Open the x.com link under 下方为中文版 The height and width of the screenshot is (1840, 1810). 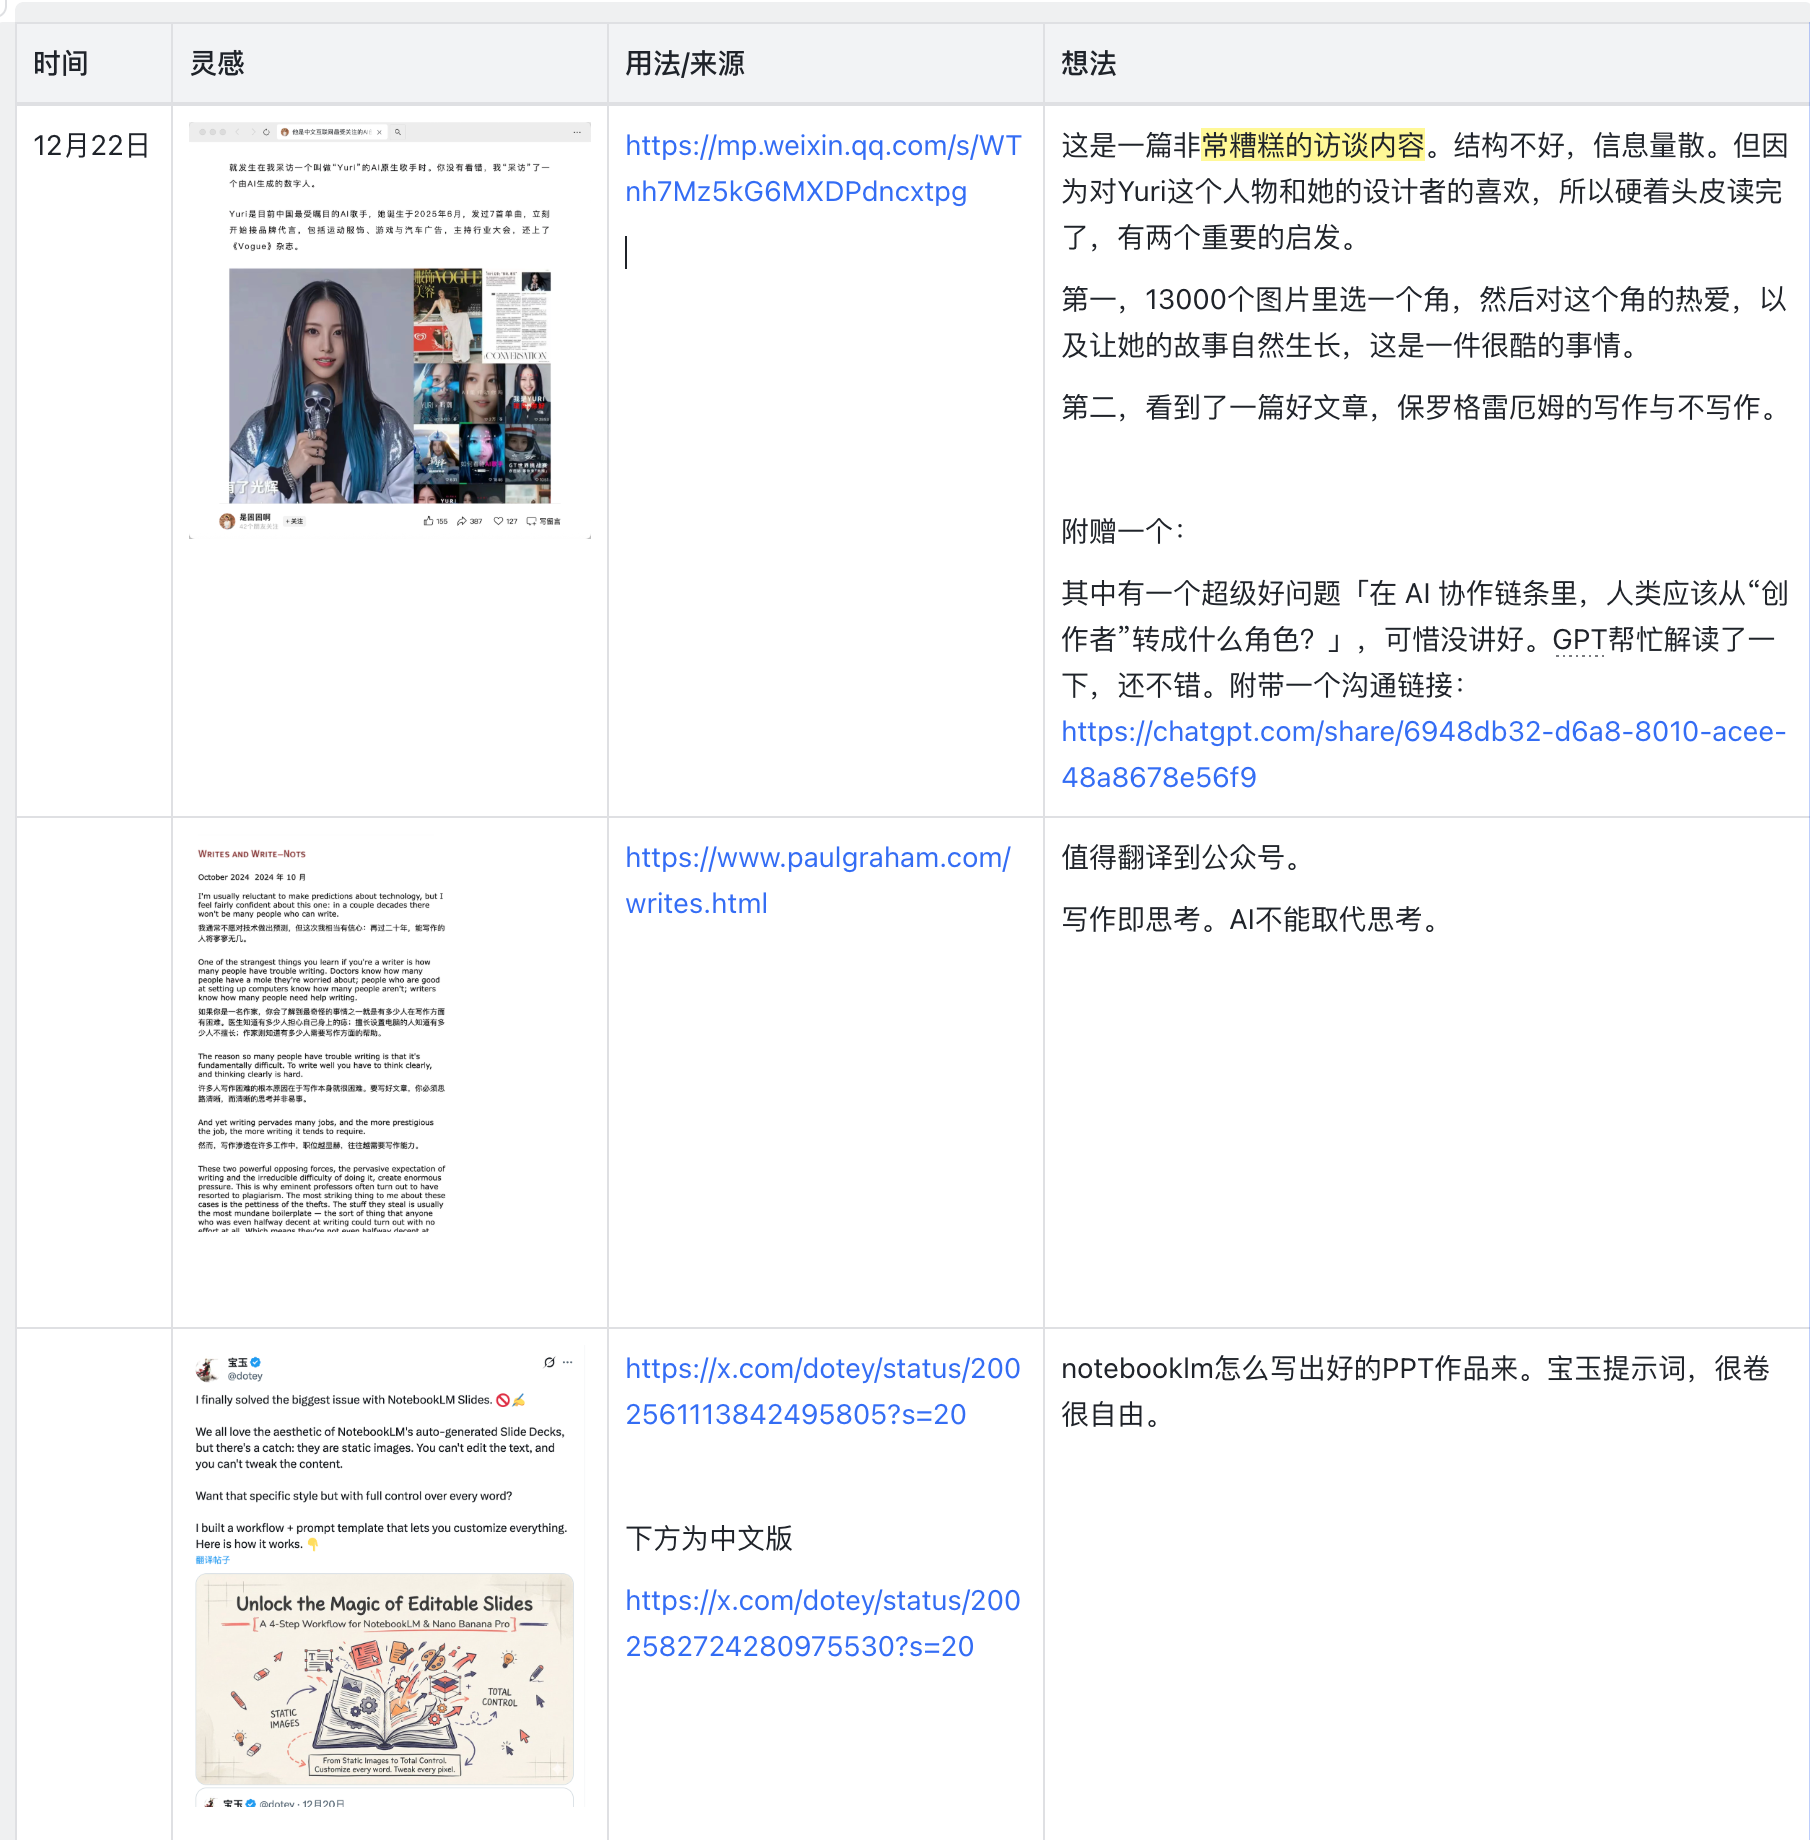tap(822, 1623)
